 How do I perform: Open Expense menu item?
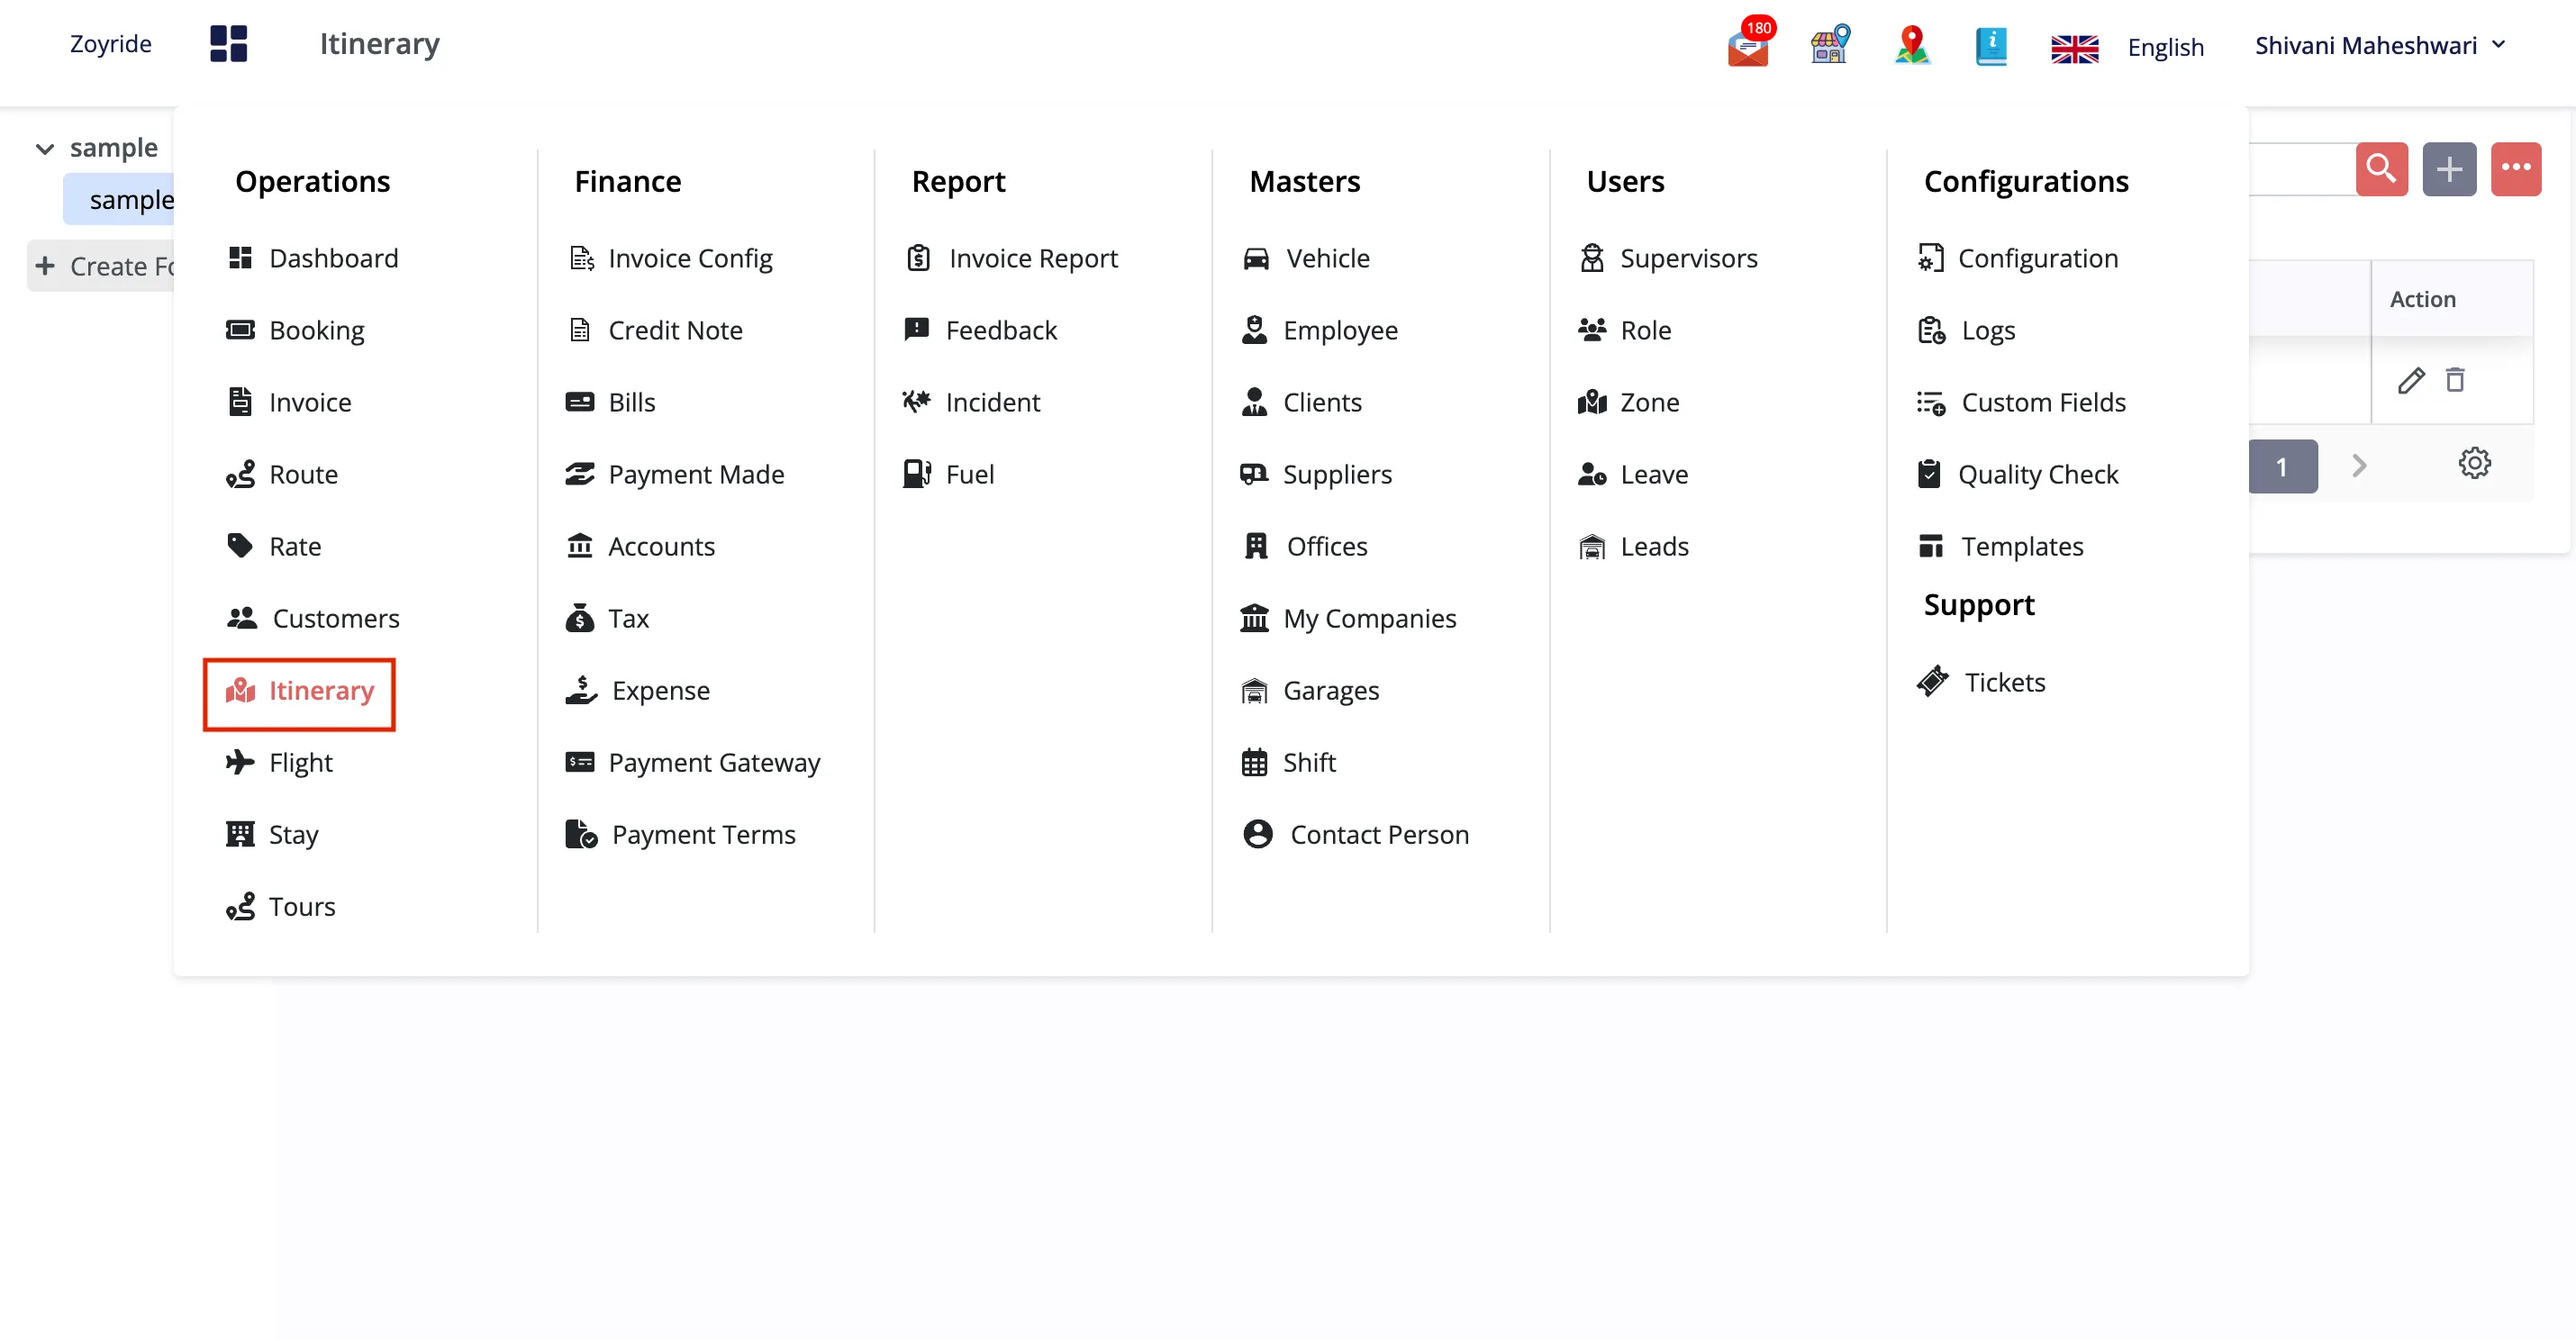(x=639, y=690)
